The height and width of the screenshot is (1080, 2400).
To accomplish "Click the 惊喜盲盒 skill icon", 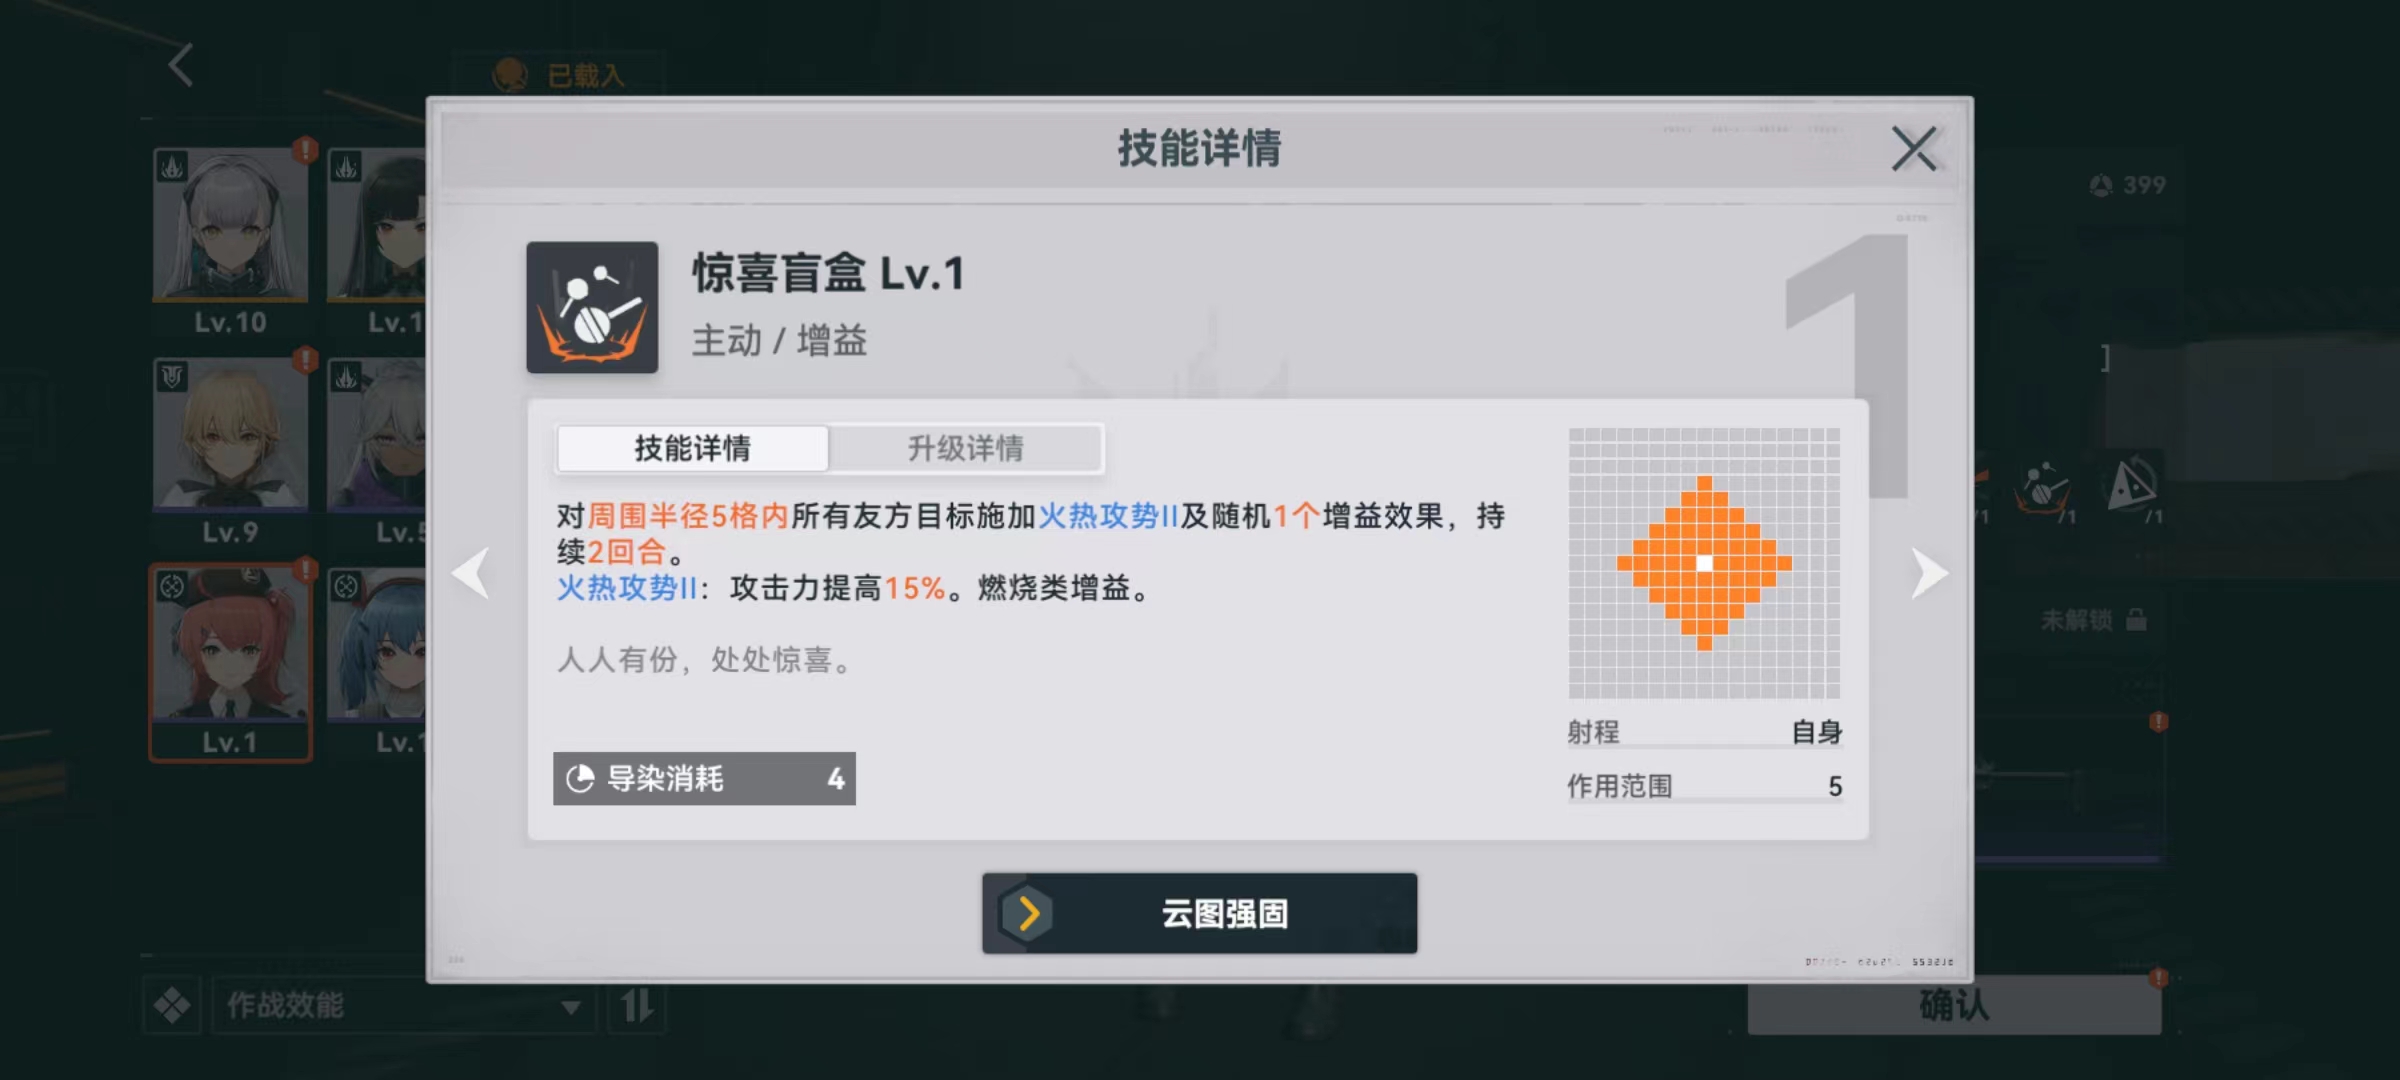I will 592,307.
